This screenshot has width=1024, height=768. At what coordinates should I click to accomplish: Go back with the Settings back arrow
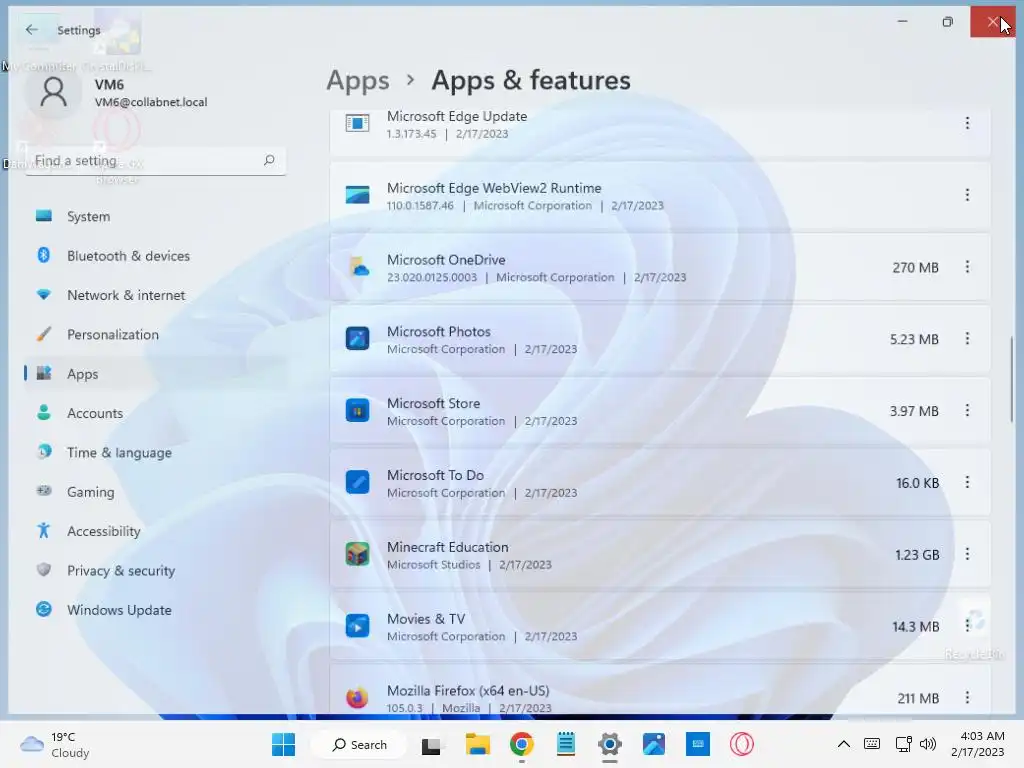click(x=31, y=29)
